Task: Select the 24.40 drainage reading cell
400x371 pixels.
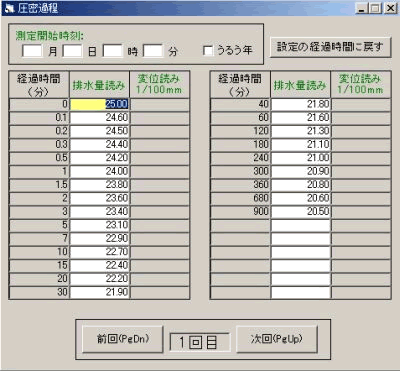Action: point(99,145)
